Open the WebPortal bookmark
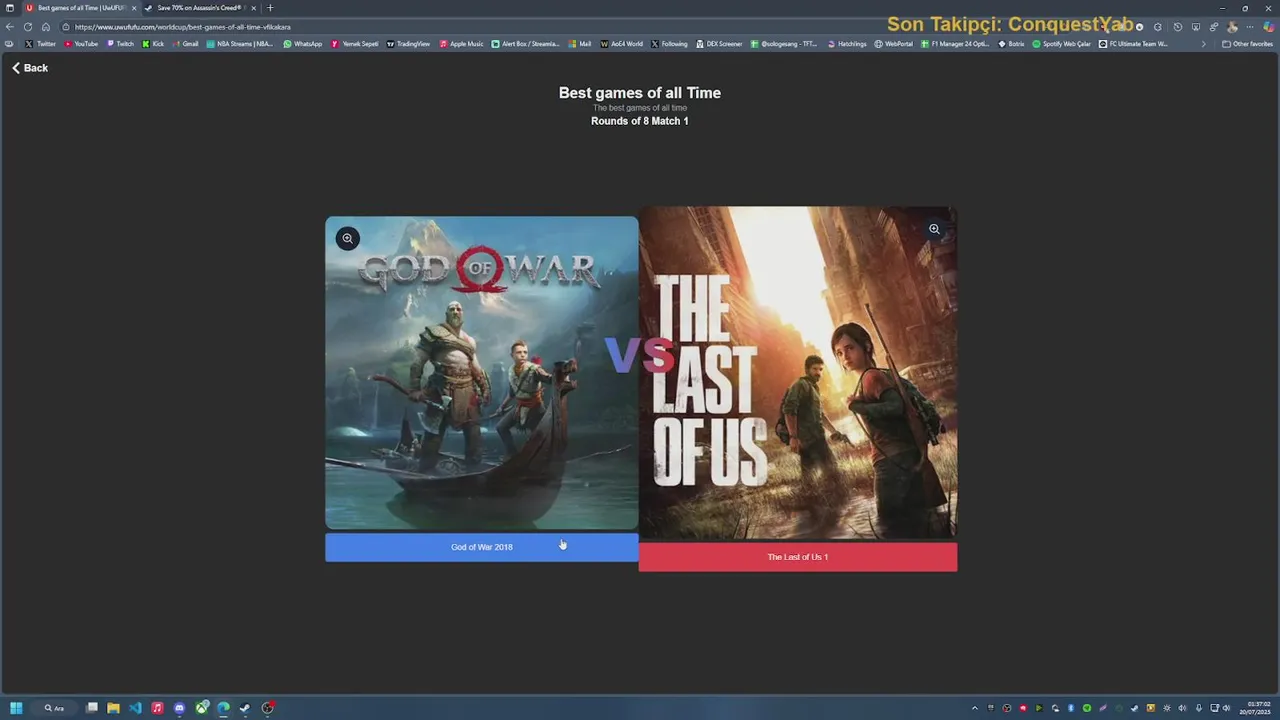Image resolution: width=1280 pixels, height=720 pixels. coord(894,44)
